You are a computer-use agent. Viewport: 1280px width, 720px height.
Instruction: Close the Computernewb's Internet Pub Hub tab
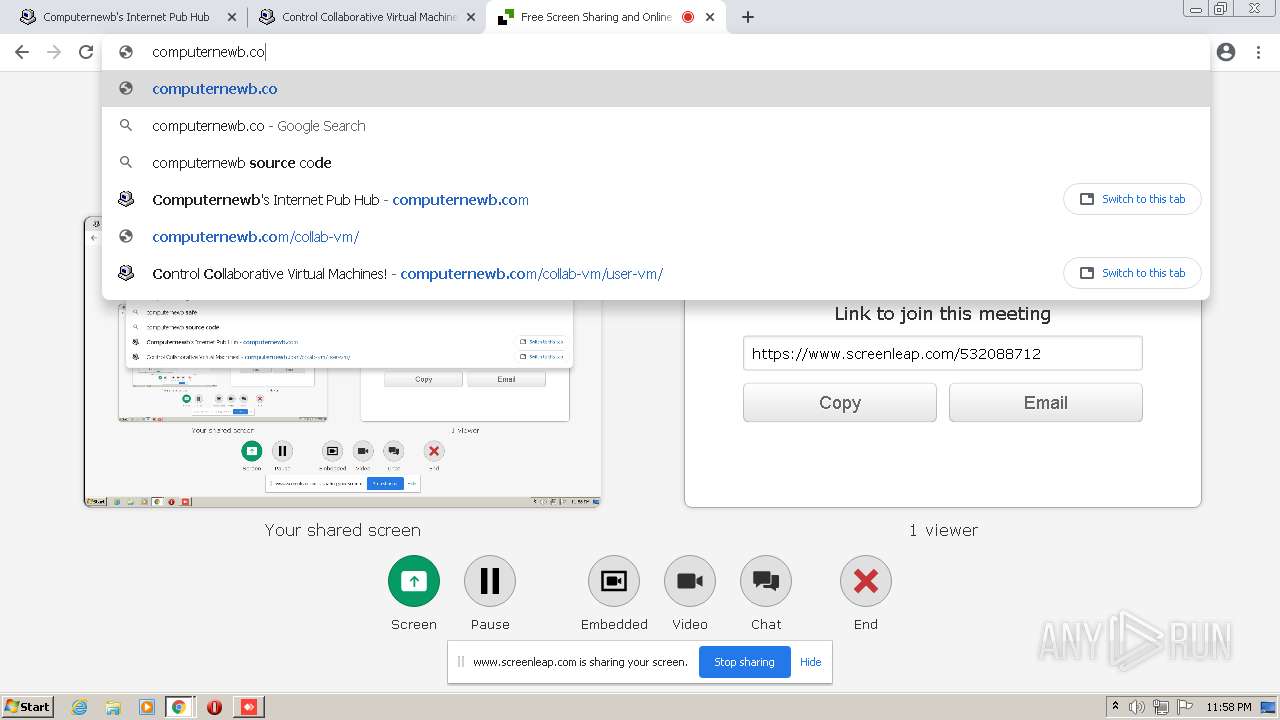(x=232, y=17)
